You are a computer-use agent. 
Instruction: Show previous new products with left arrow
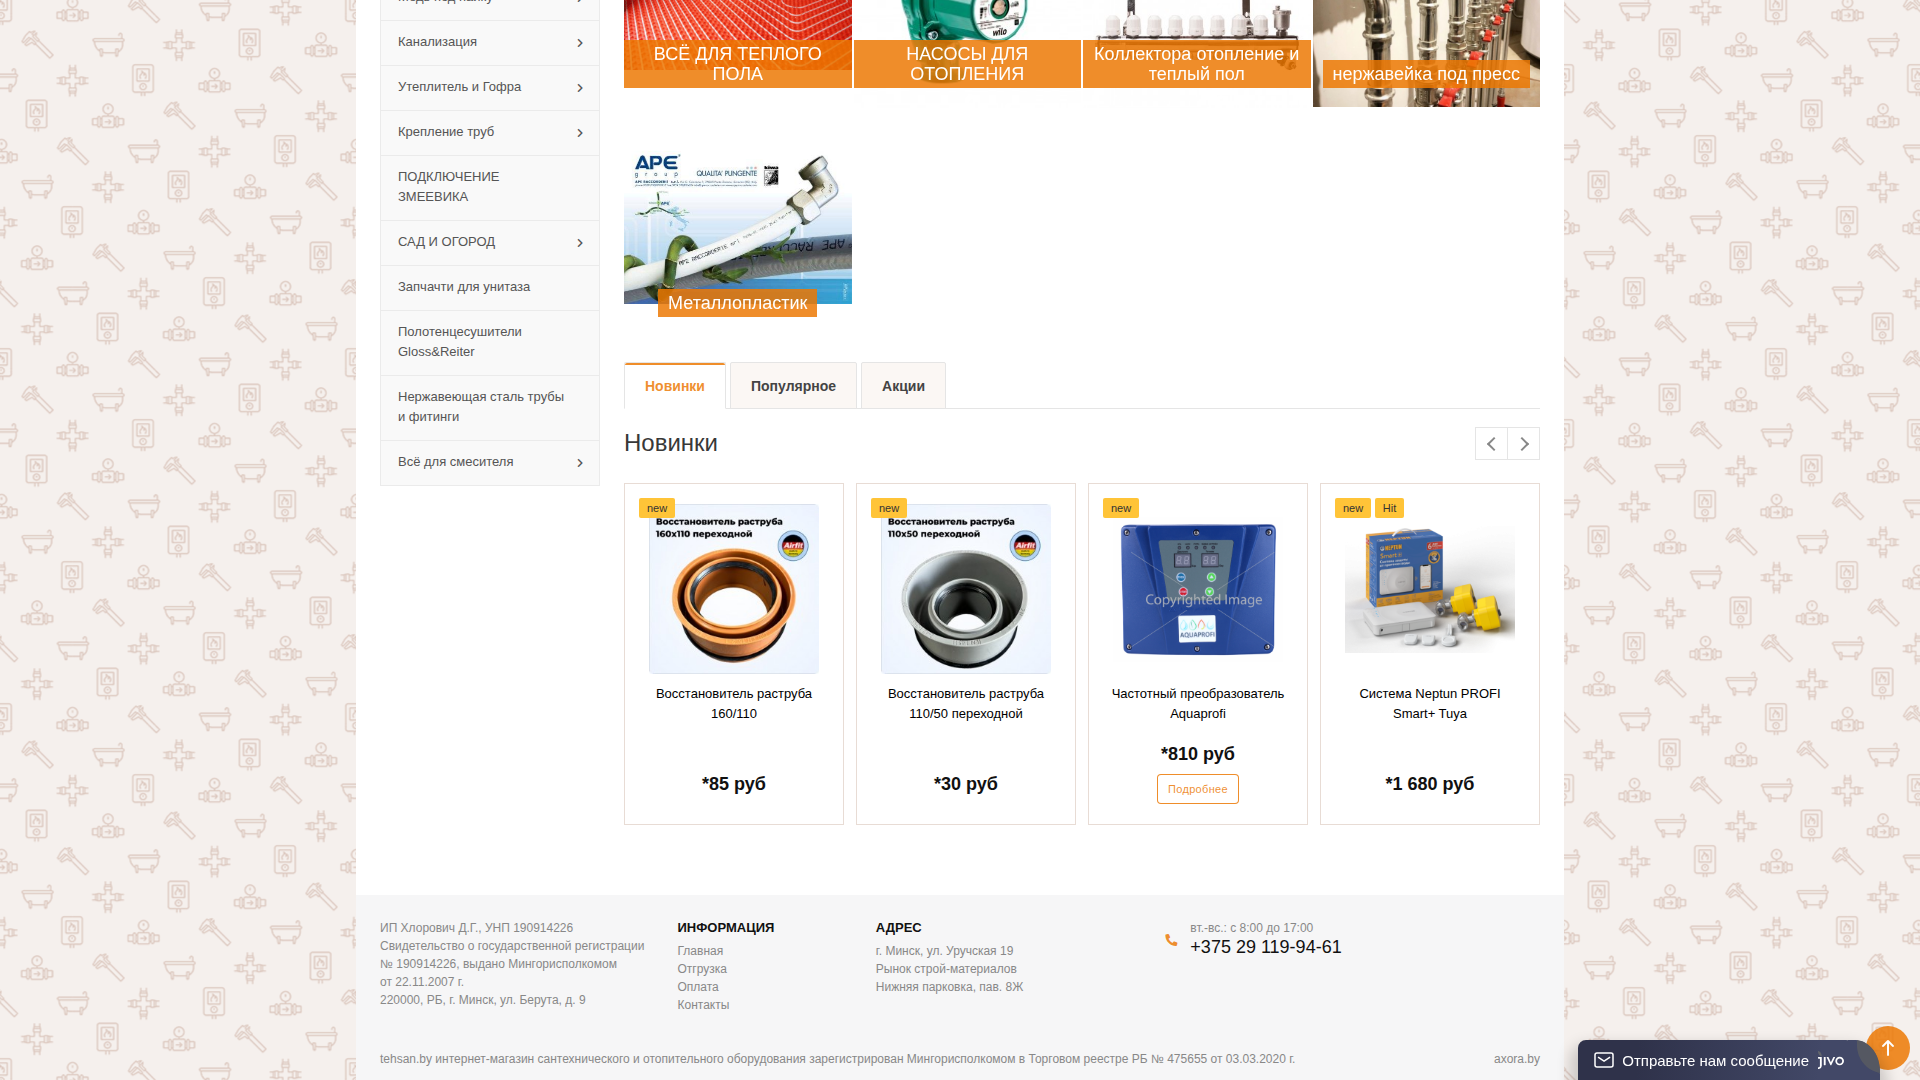1491,444
